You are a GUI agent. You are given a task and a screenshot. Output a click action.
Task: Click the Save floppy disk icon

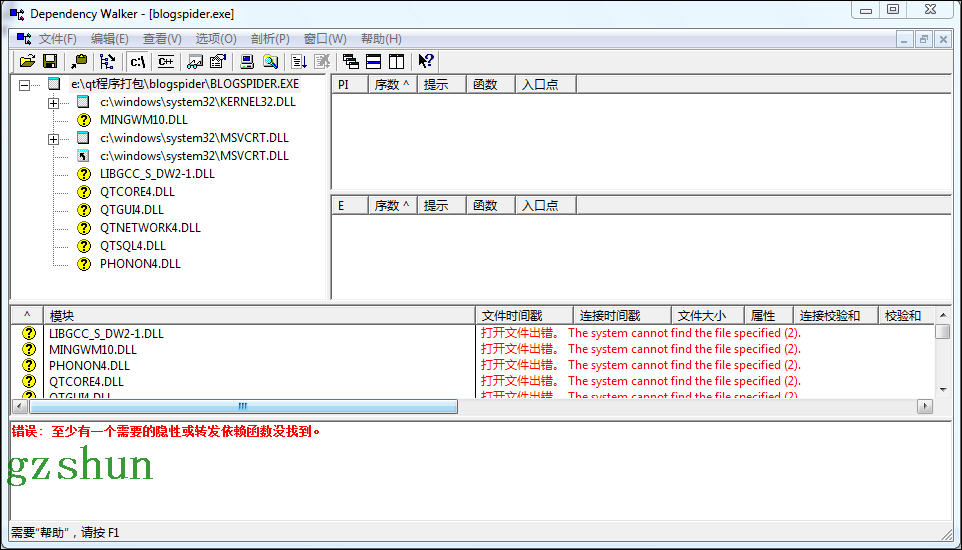click(x=49, y=62)
